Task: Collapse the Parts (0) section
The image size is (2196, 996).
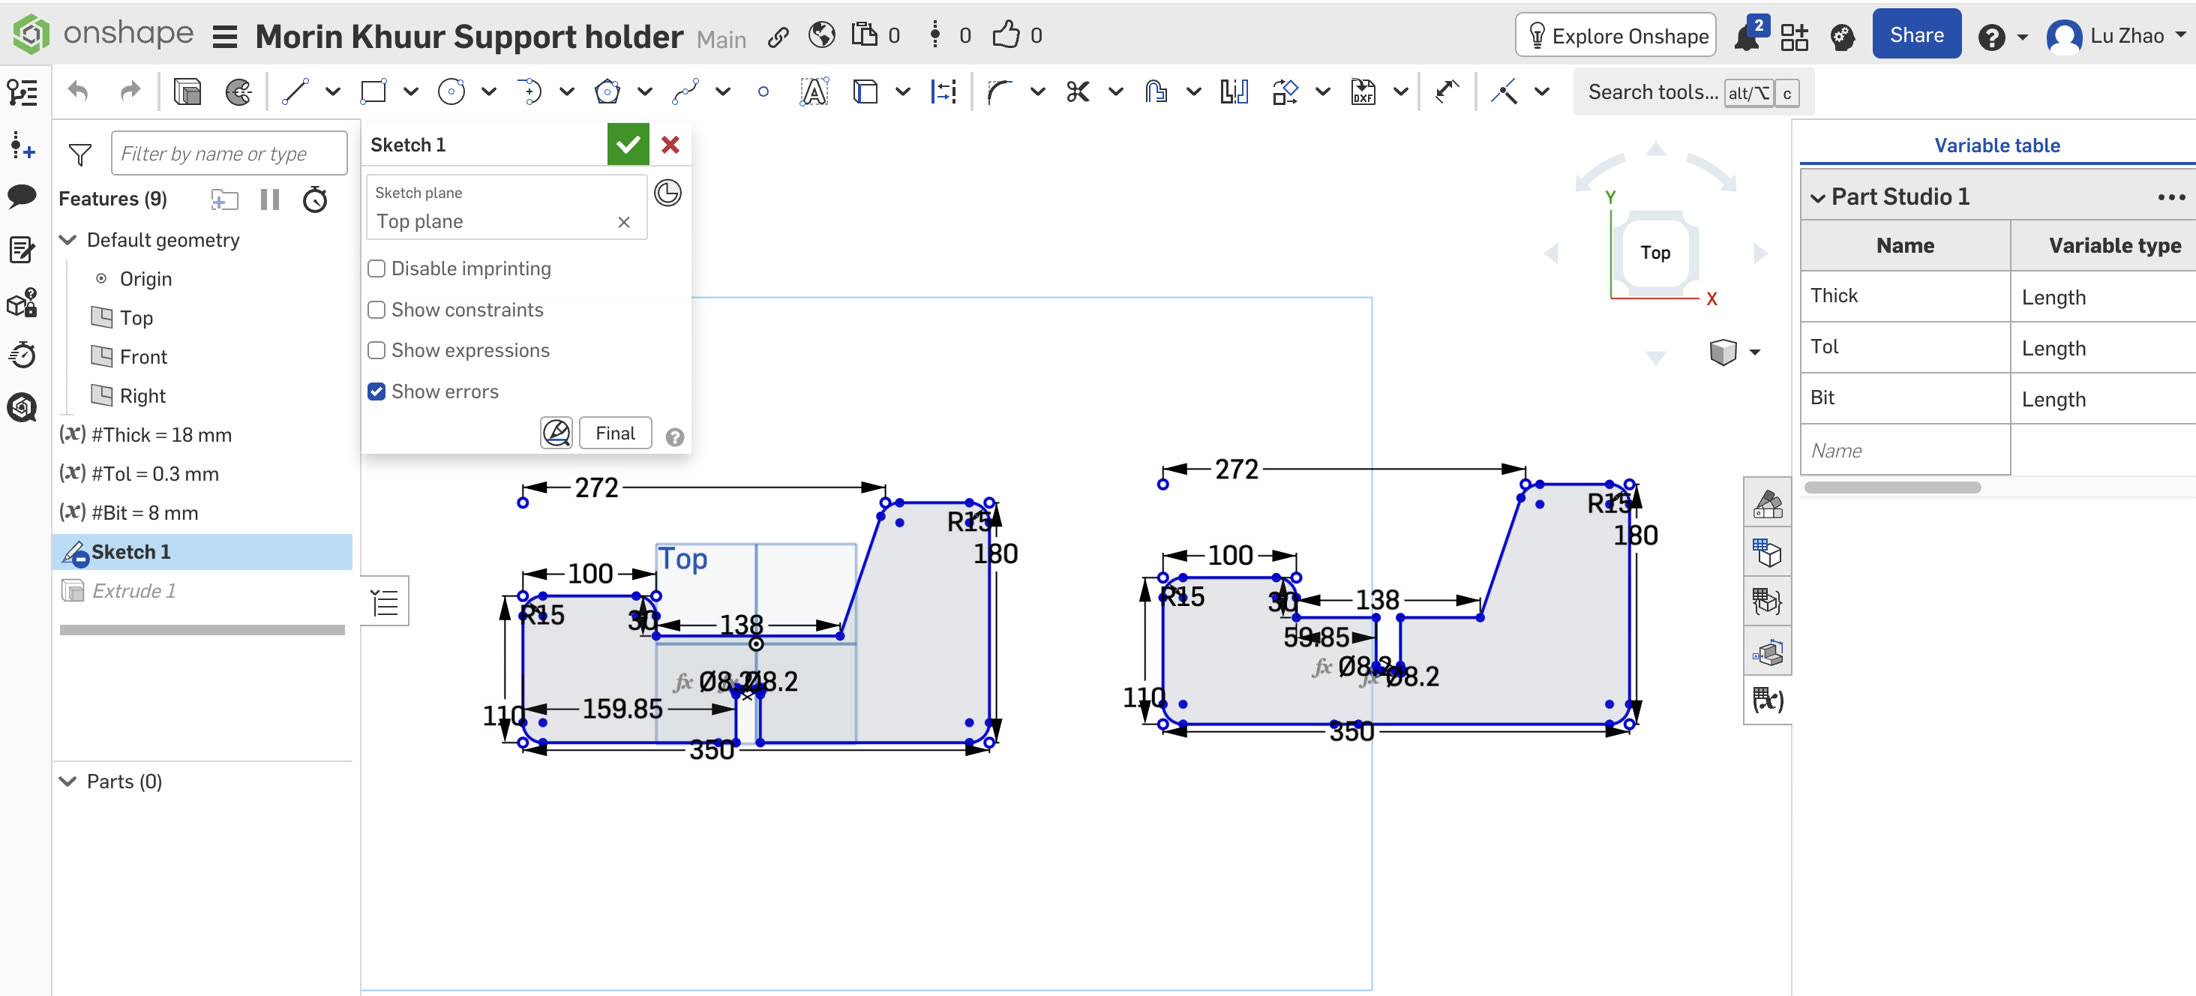Action: pos(68,781)
